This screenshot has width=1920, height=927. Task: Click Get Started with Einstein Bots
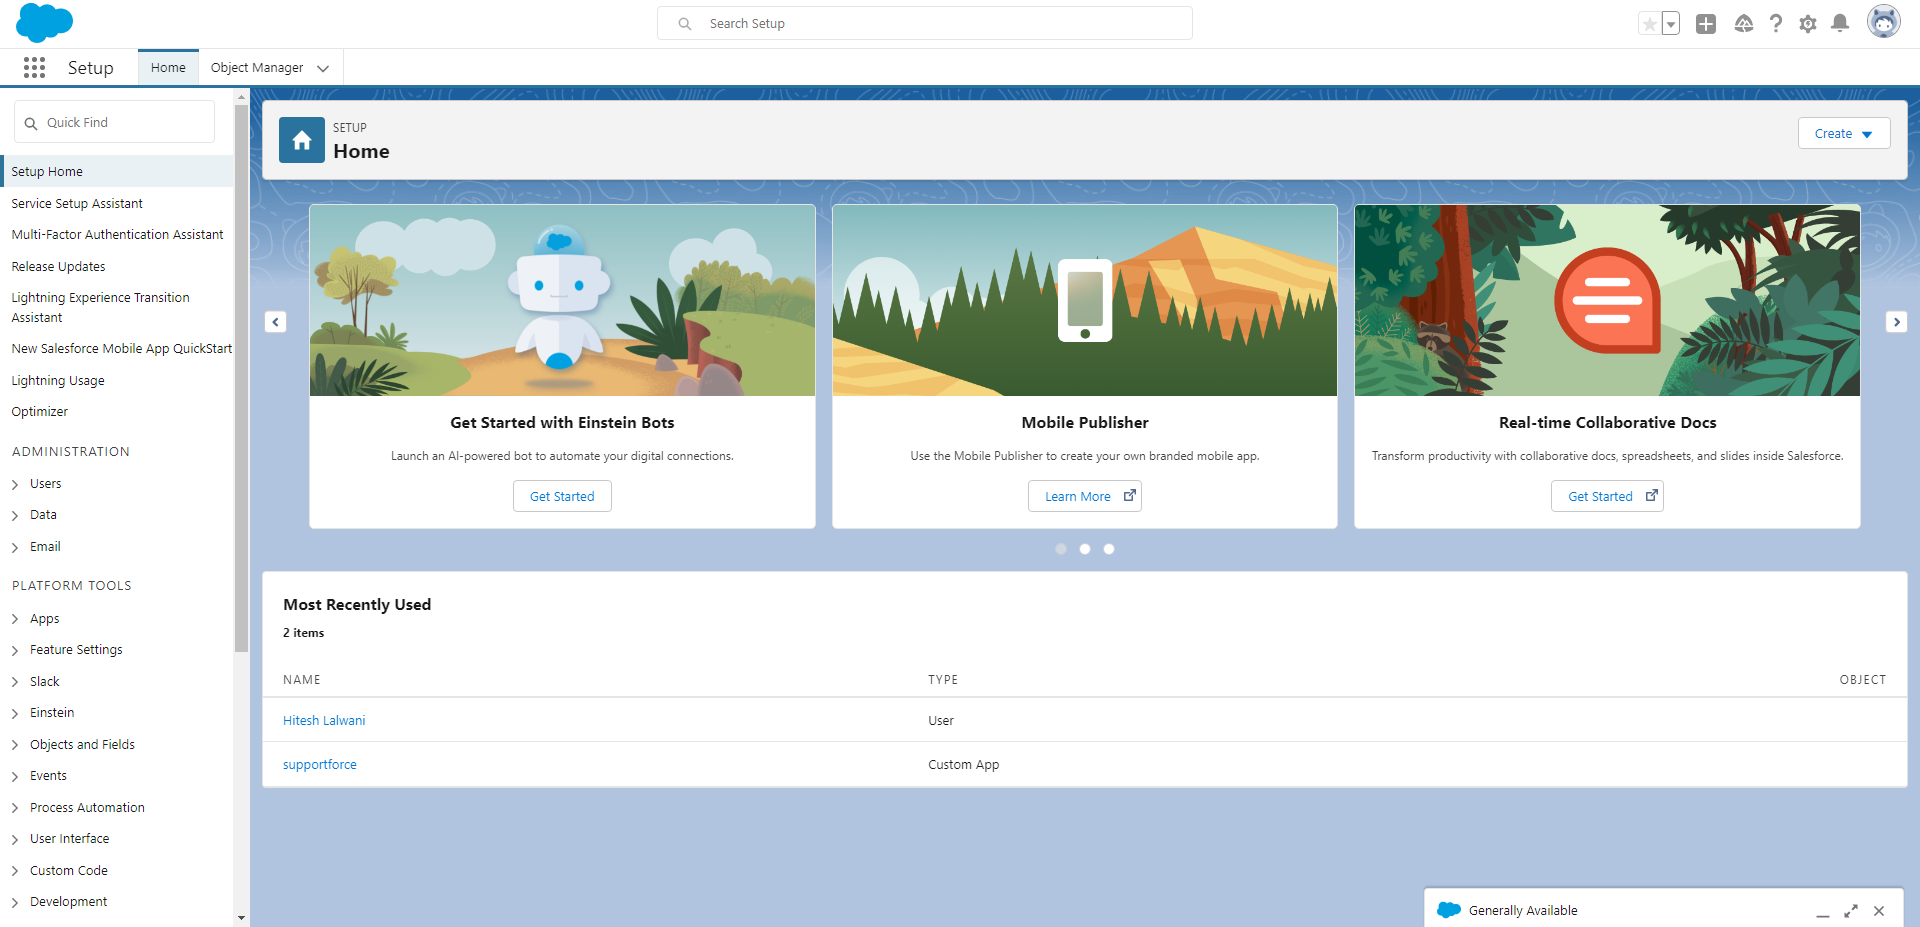click(x=561, y=496)
